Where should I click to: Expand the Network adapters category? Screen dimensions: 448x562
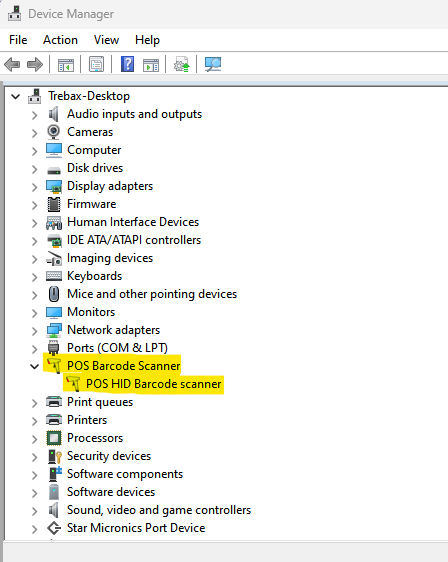(x=34, y=331)
